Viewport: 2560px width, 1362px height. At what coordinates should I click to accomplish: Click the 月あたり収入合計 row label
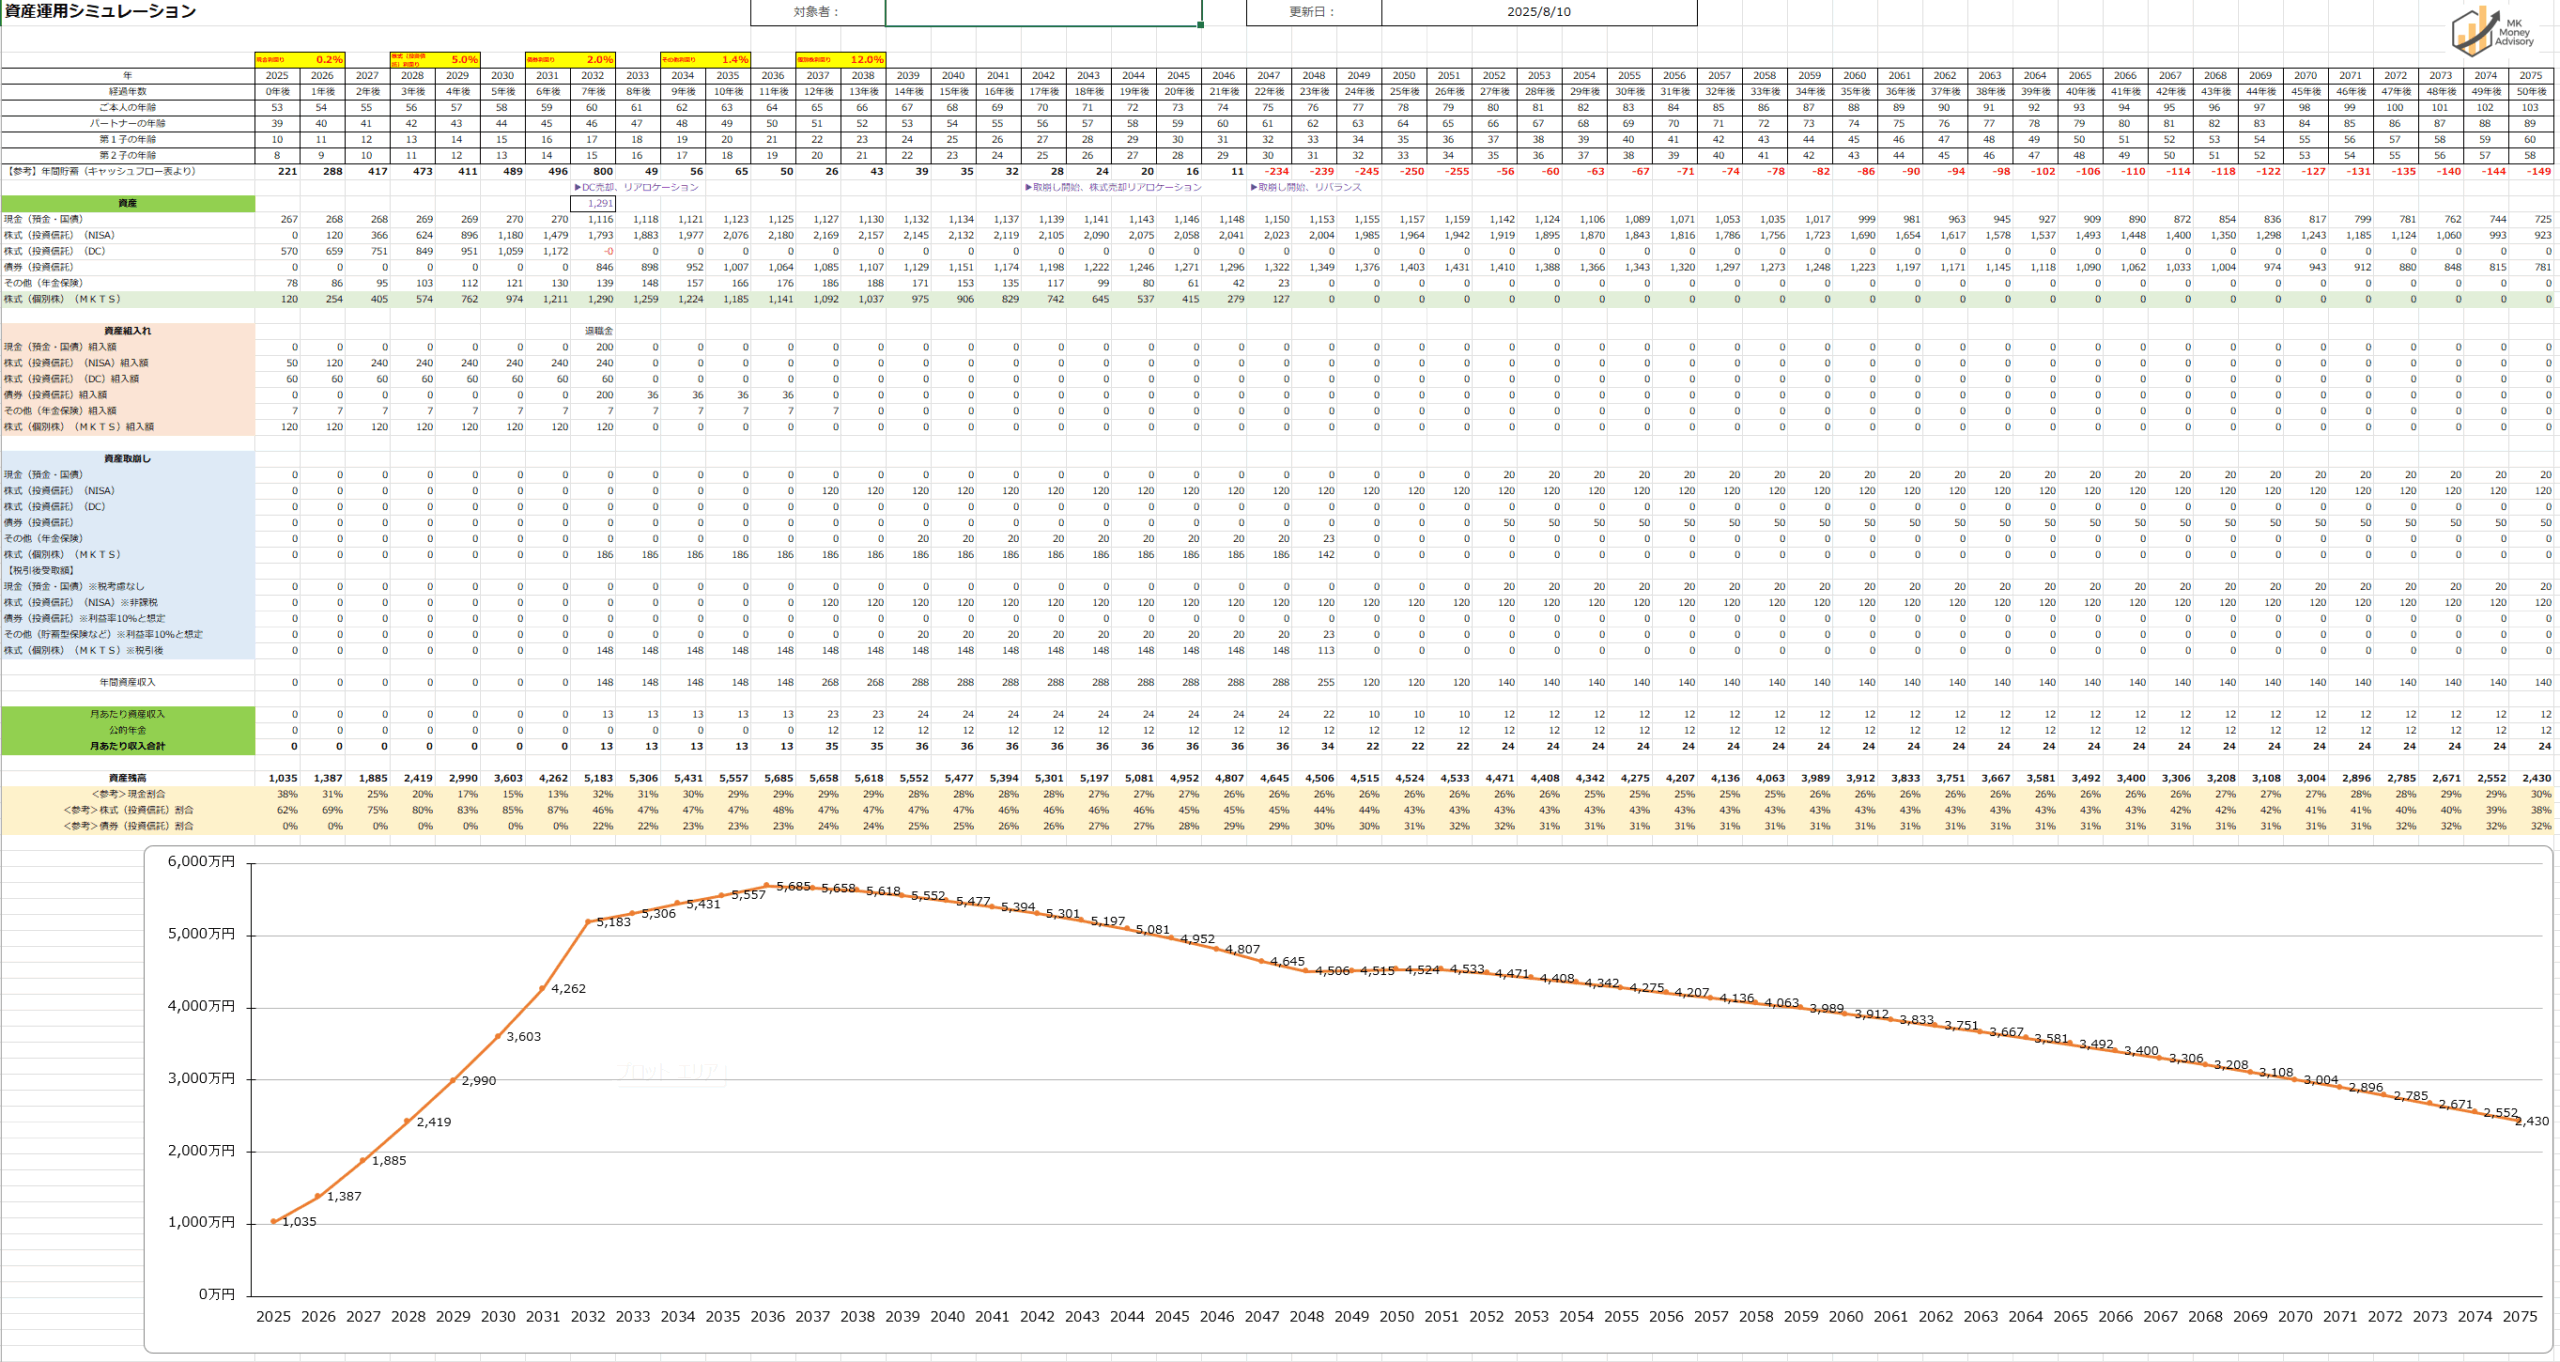click(x=128, y=746)
